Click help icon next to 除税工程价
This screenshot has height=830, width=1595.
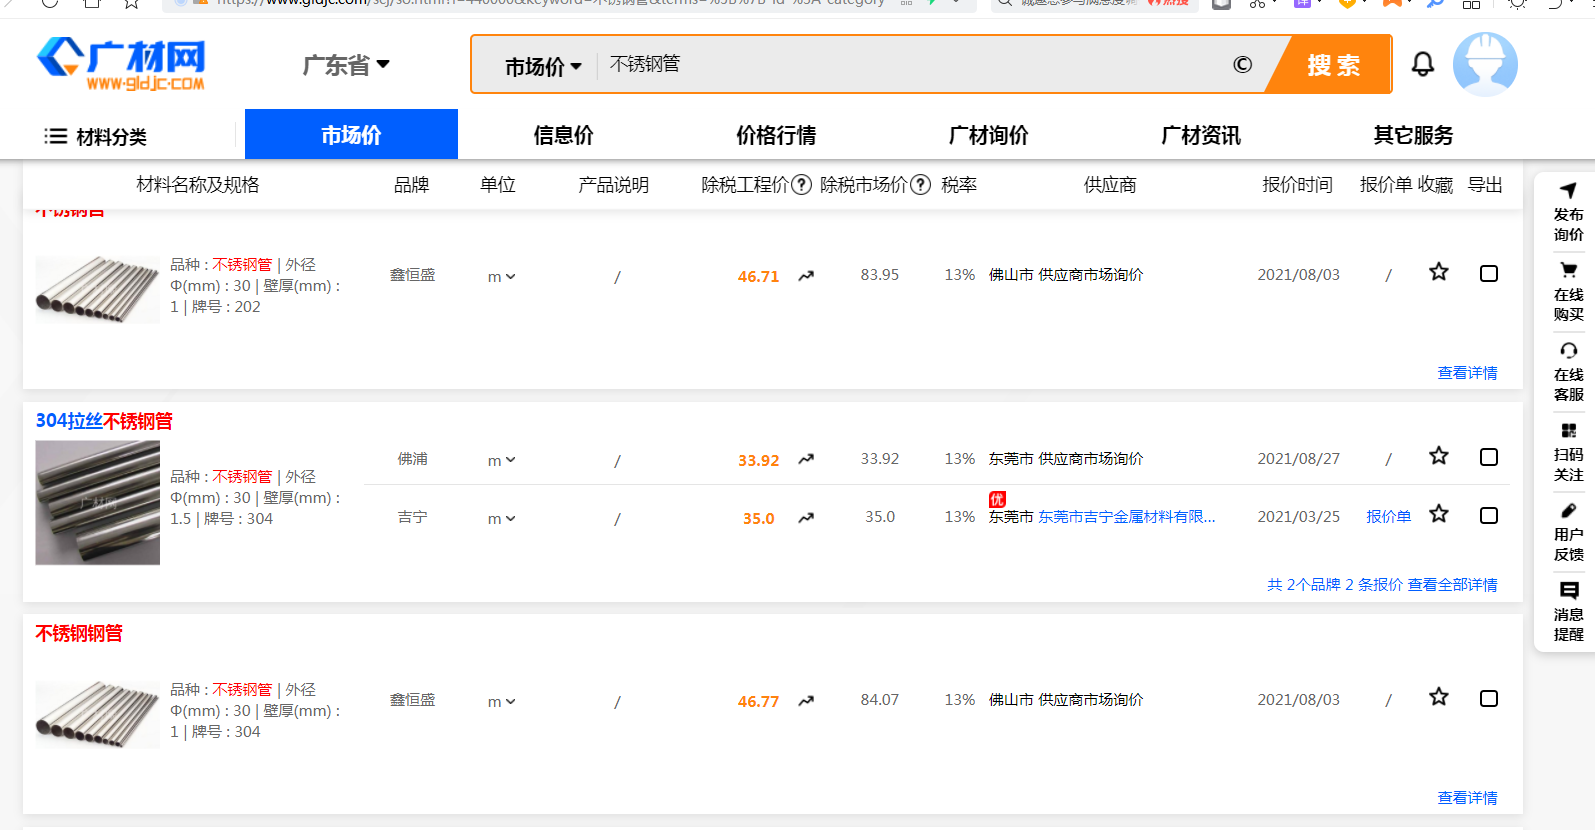tap(801, 185)
